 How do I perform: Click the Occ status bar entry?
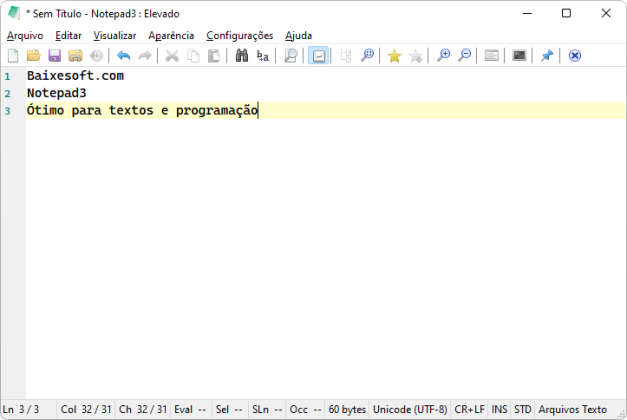[306, 410]
